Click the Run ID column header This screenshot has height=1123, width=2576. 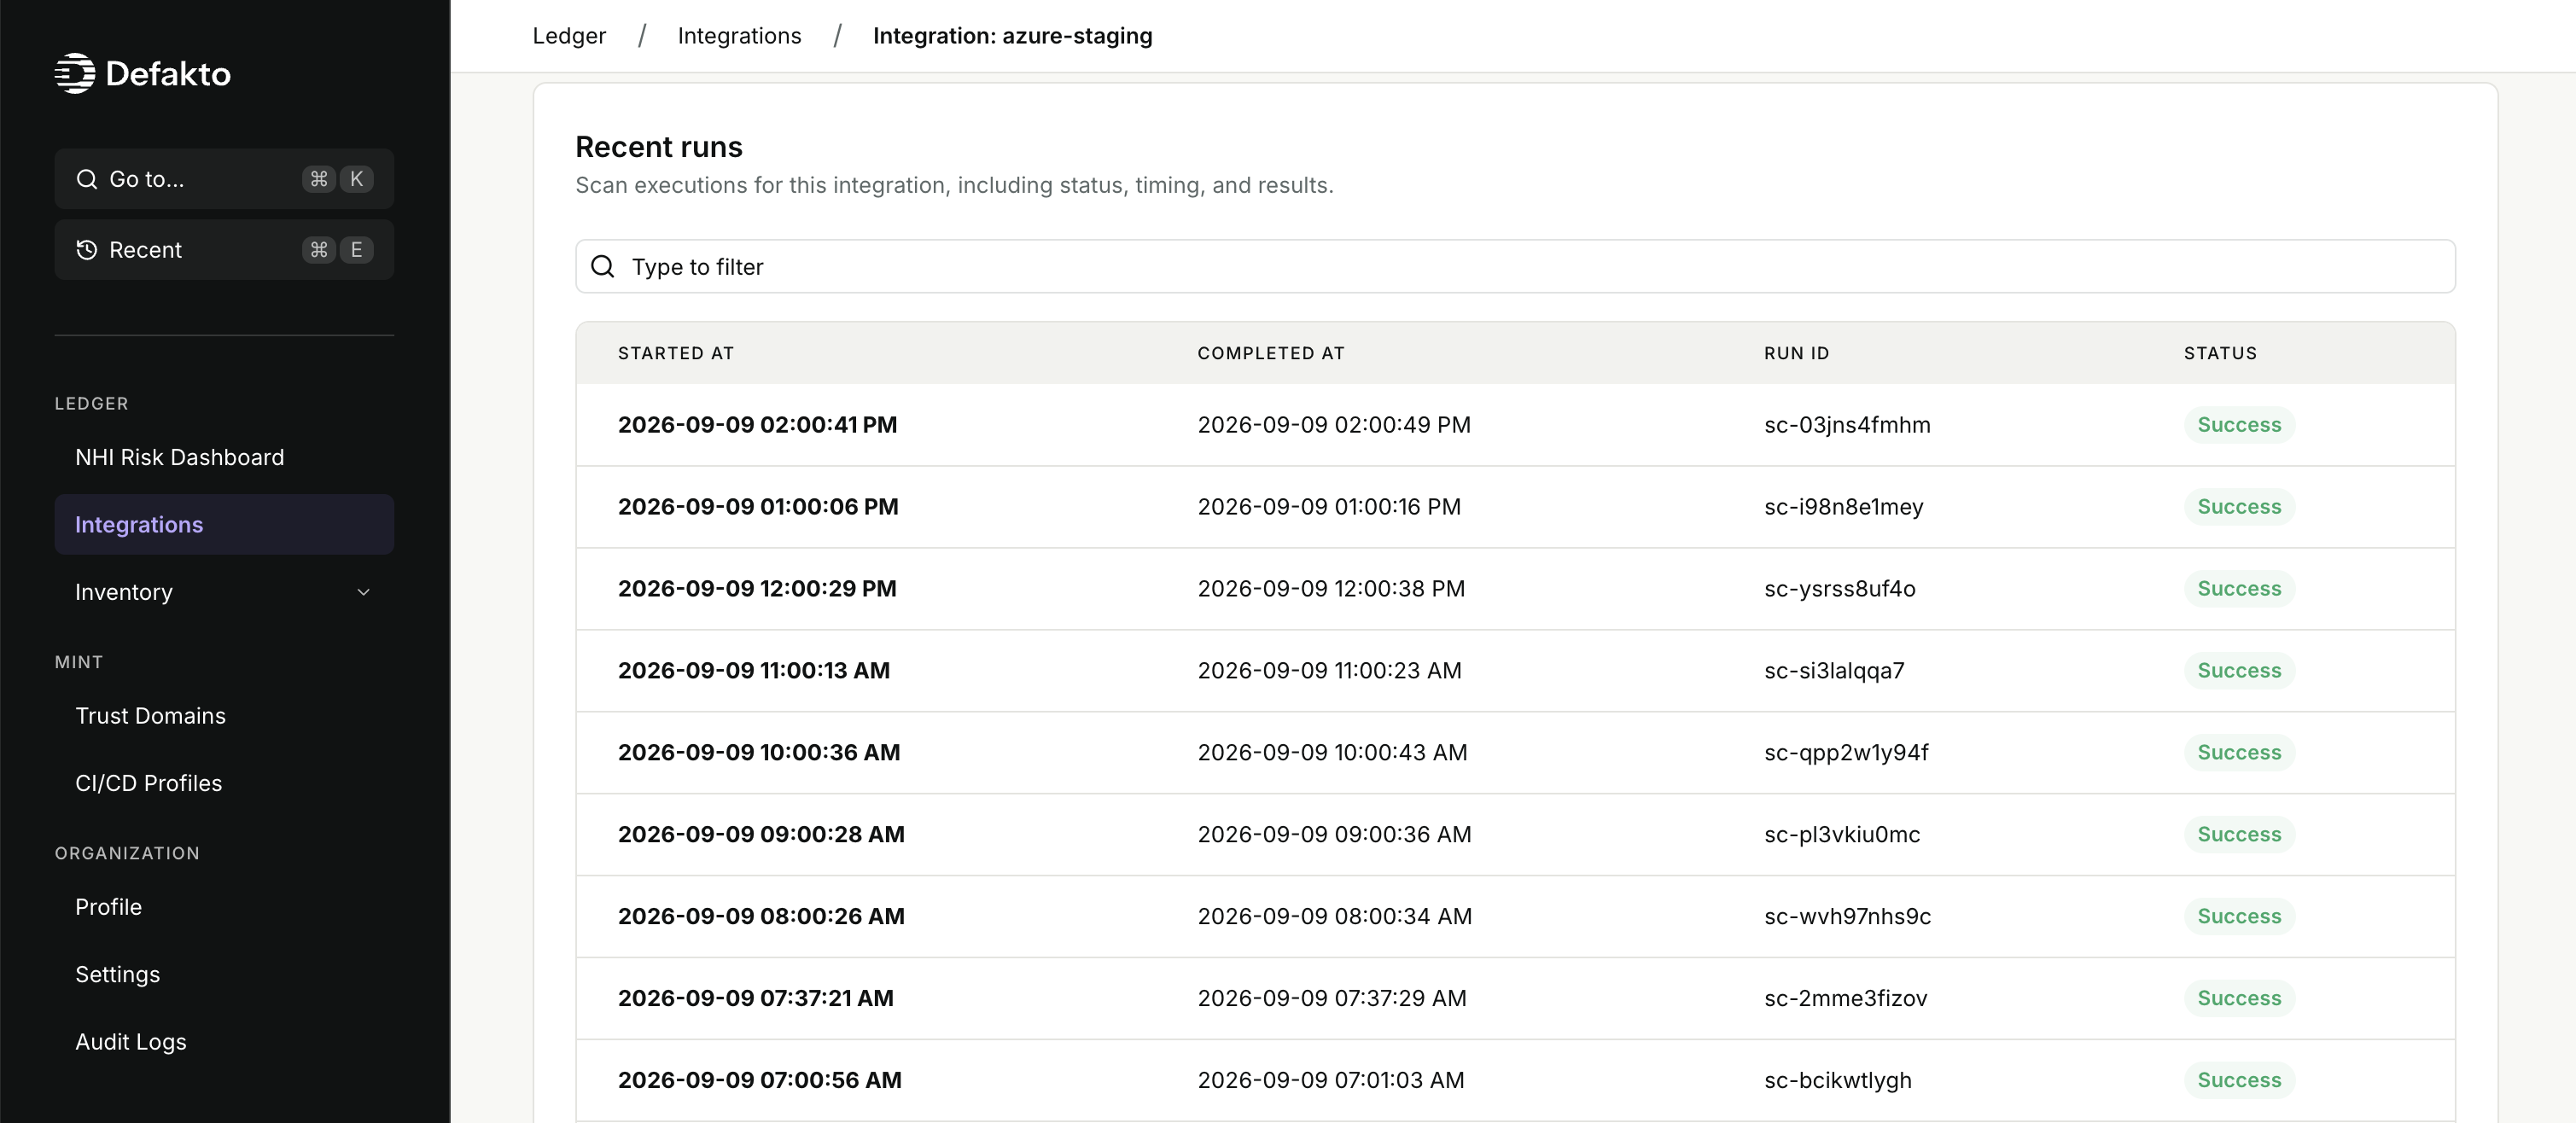pyautogui.click(x=1797, y=353)
